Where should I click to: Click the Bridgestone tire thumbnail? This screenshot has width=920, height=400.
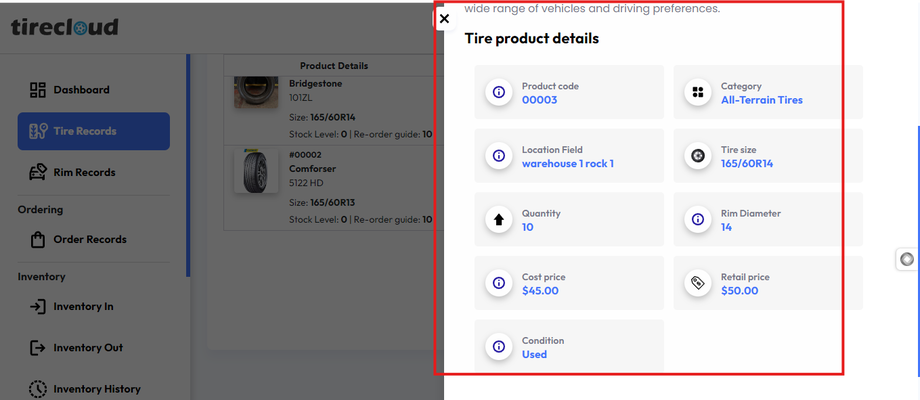tap(255, 92)
